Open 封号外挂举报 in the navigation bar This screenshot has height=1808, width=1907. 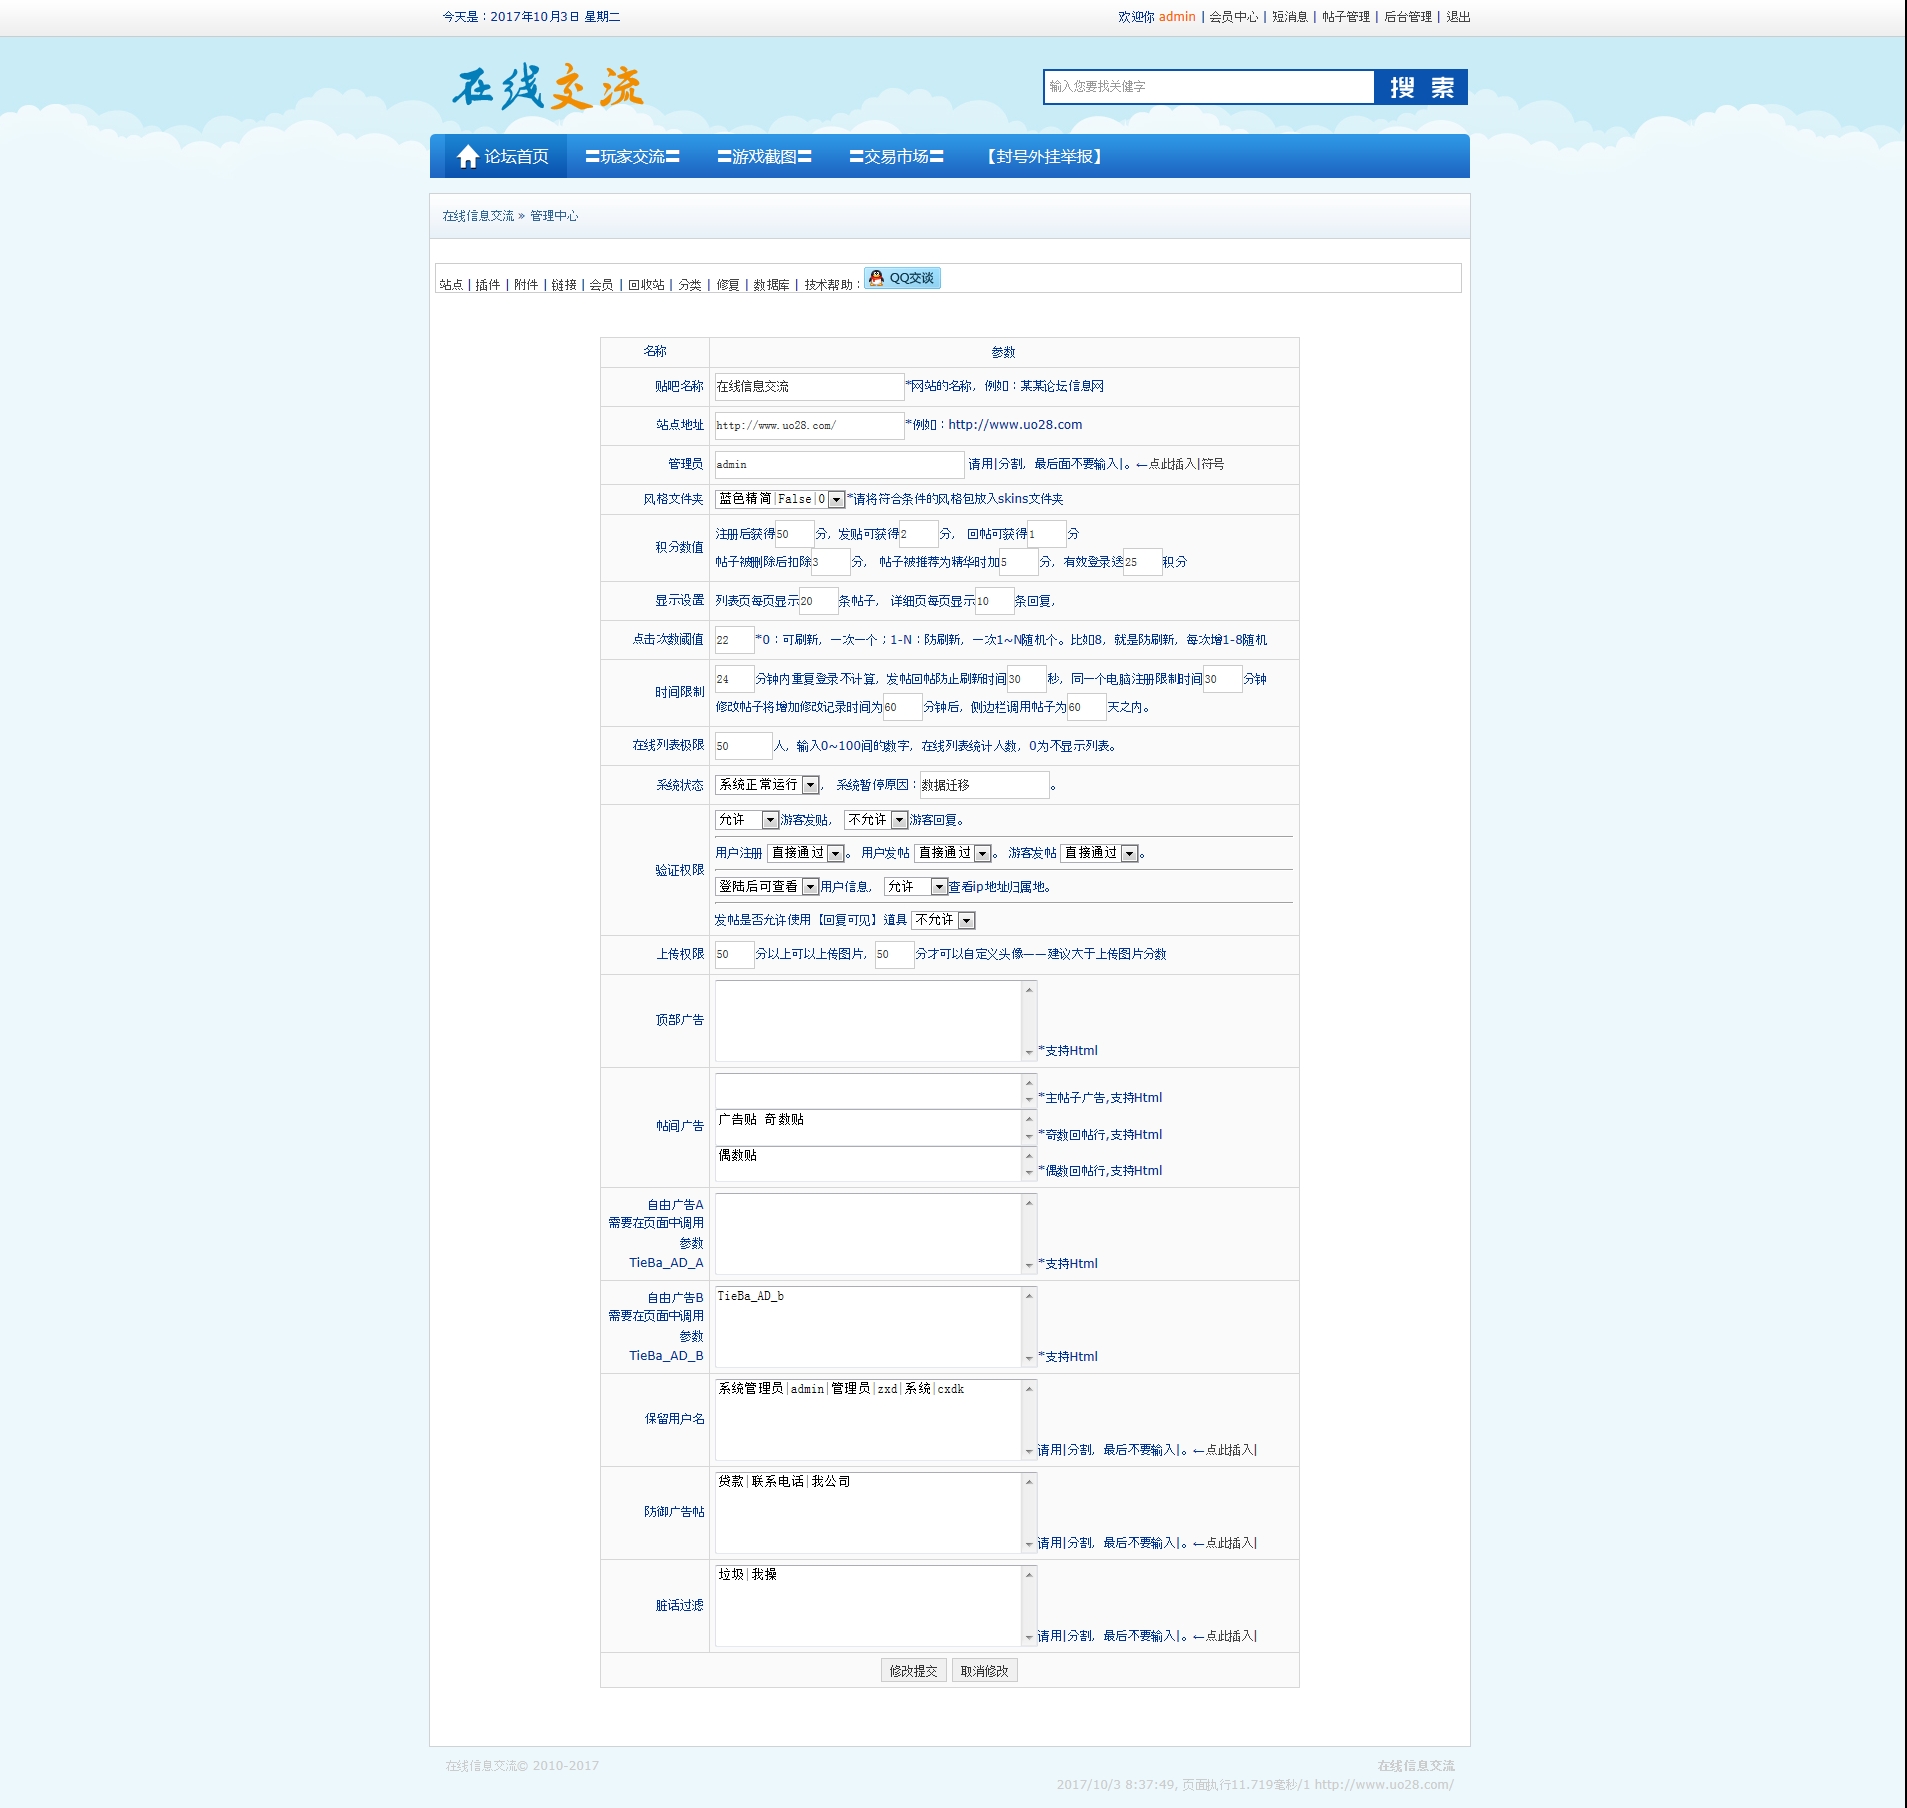tap(1044, 157)
